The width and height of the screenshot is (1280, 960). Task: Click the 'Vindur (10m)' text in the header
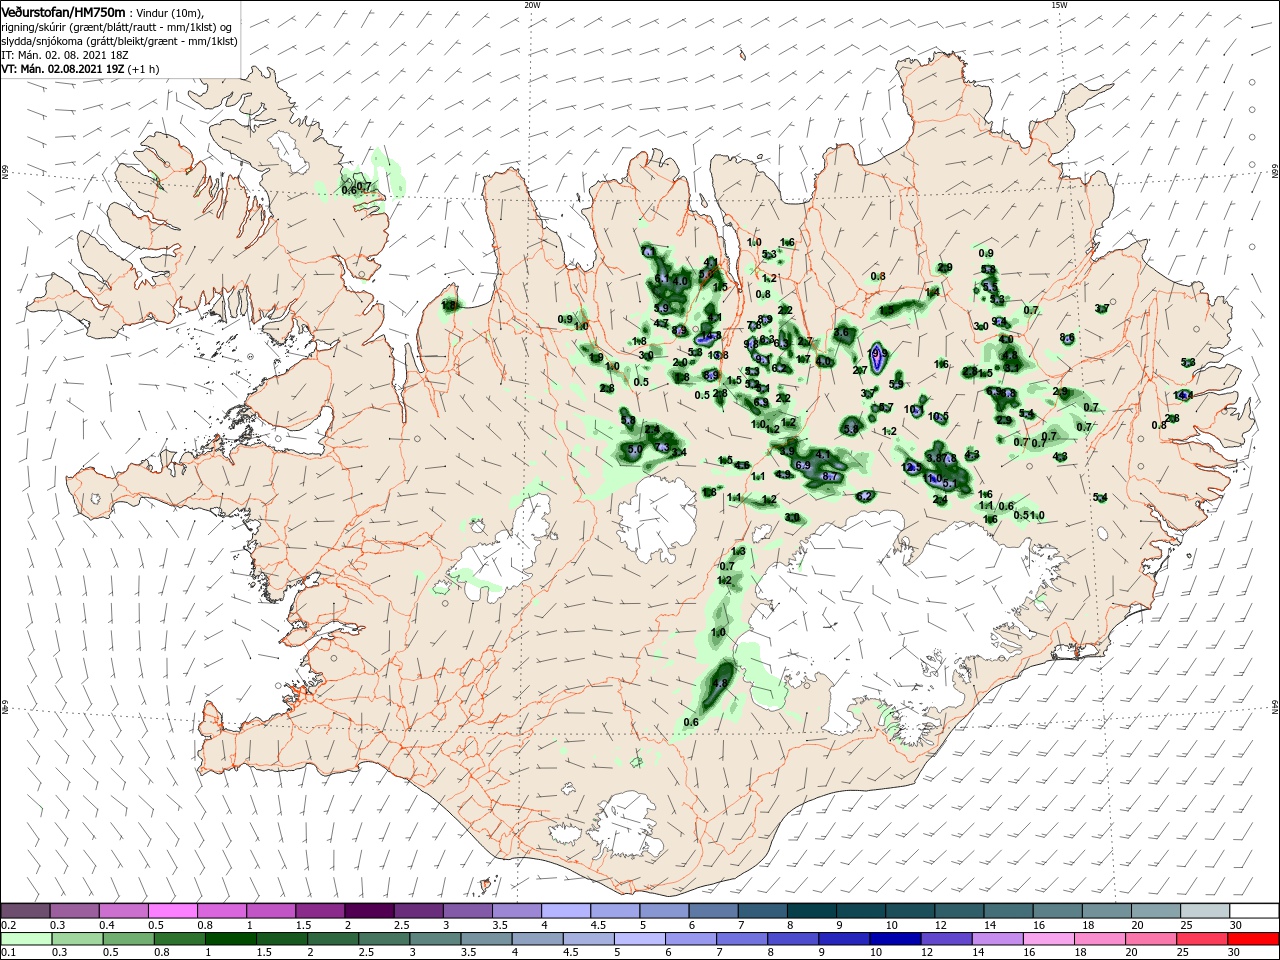click(168, 12)
